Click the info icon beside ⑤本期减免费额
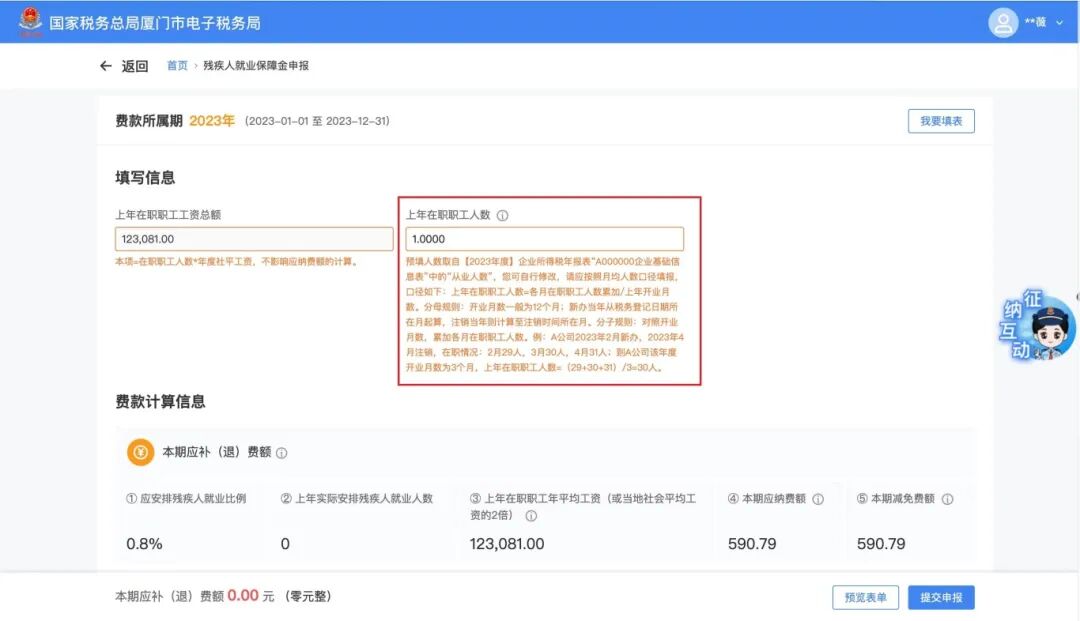The height and width of the screenshot is (621, 1080). 947,498
